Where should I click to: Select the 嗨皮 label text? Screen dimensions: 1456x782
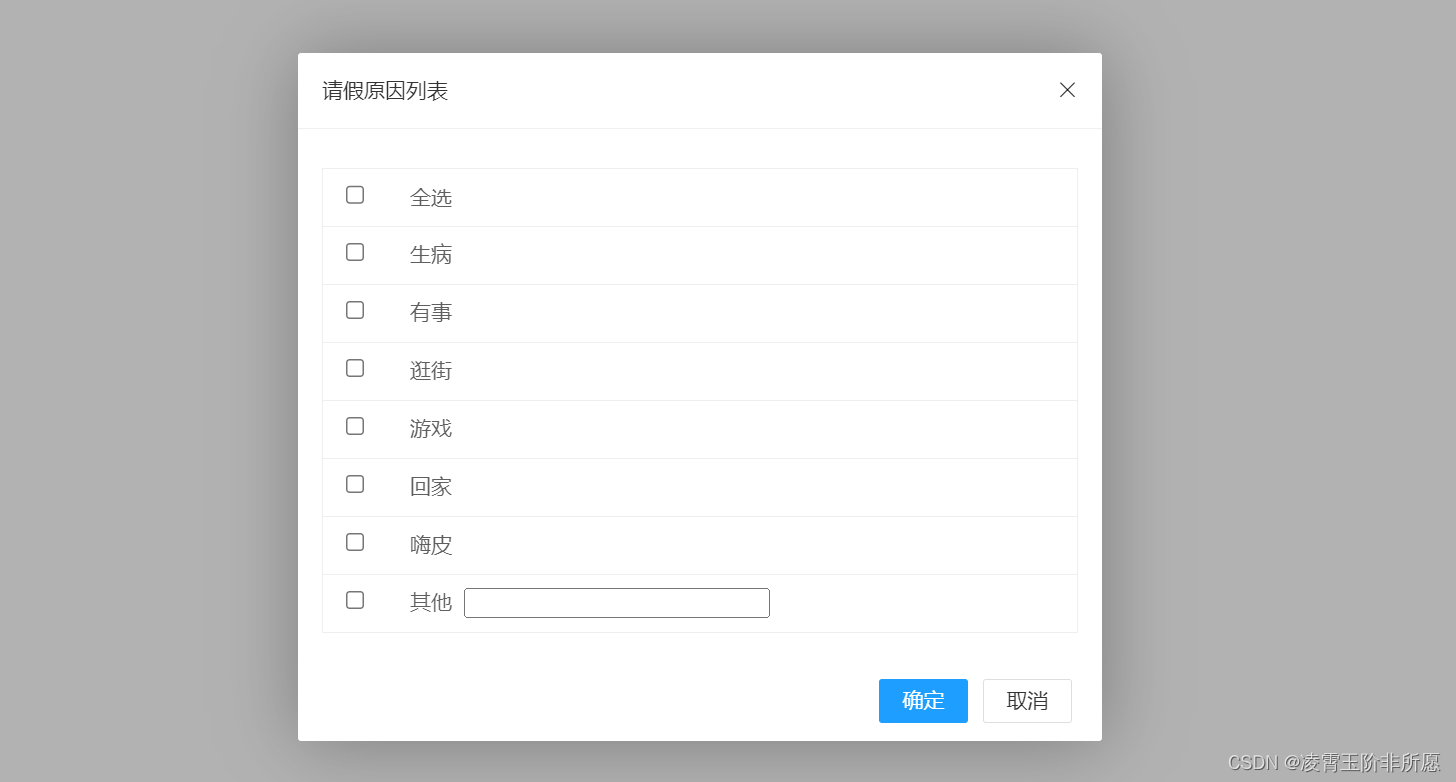pos(431,544)
